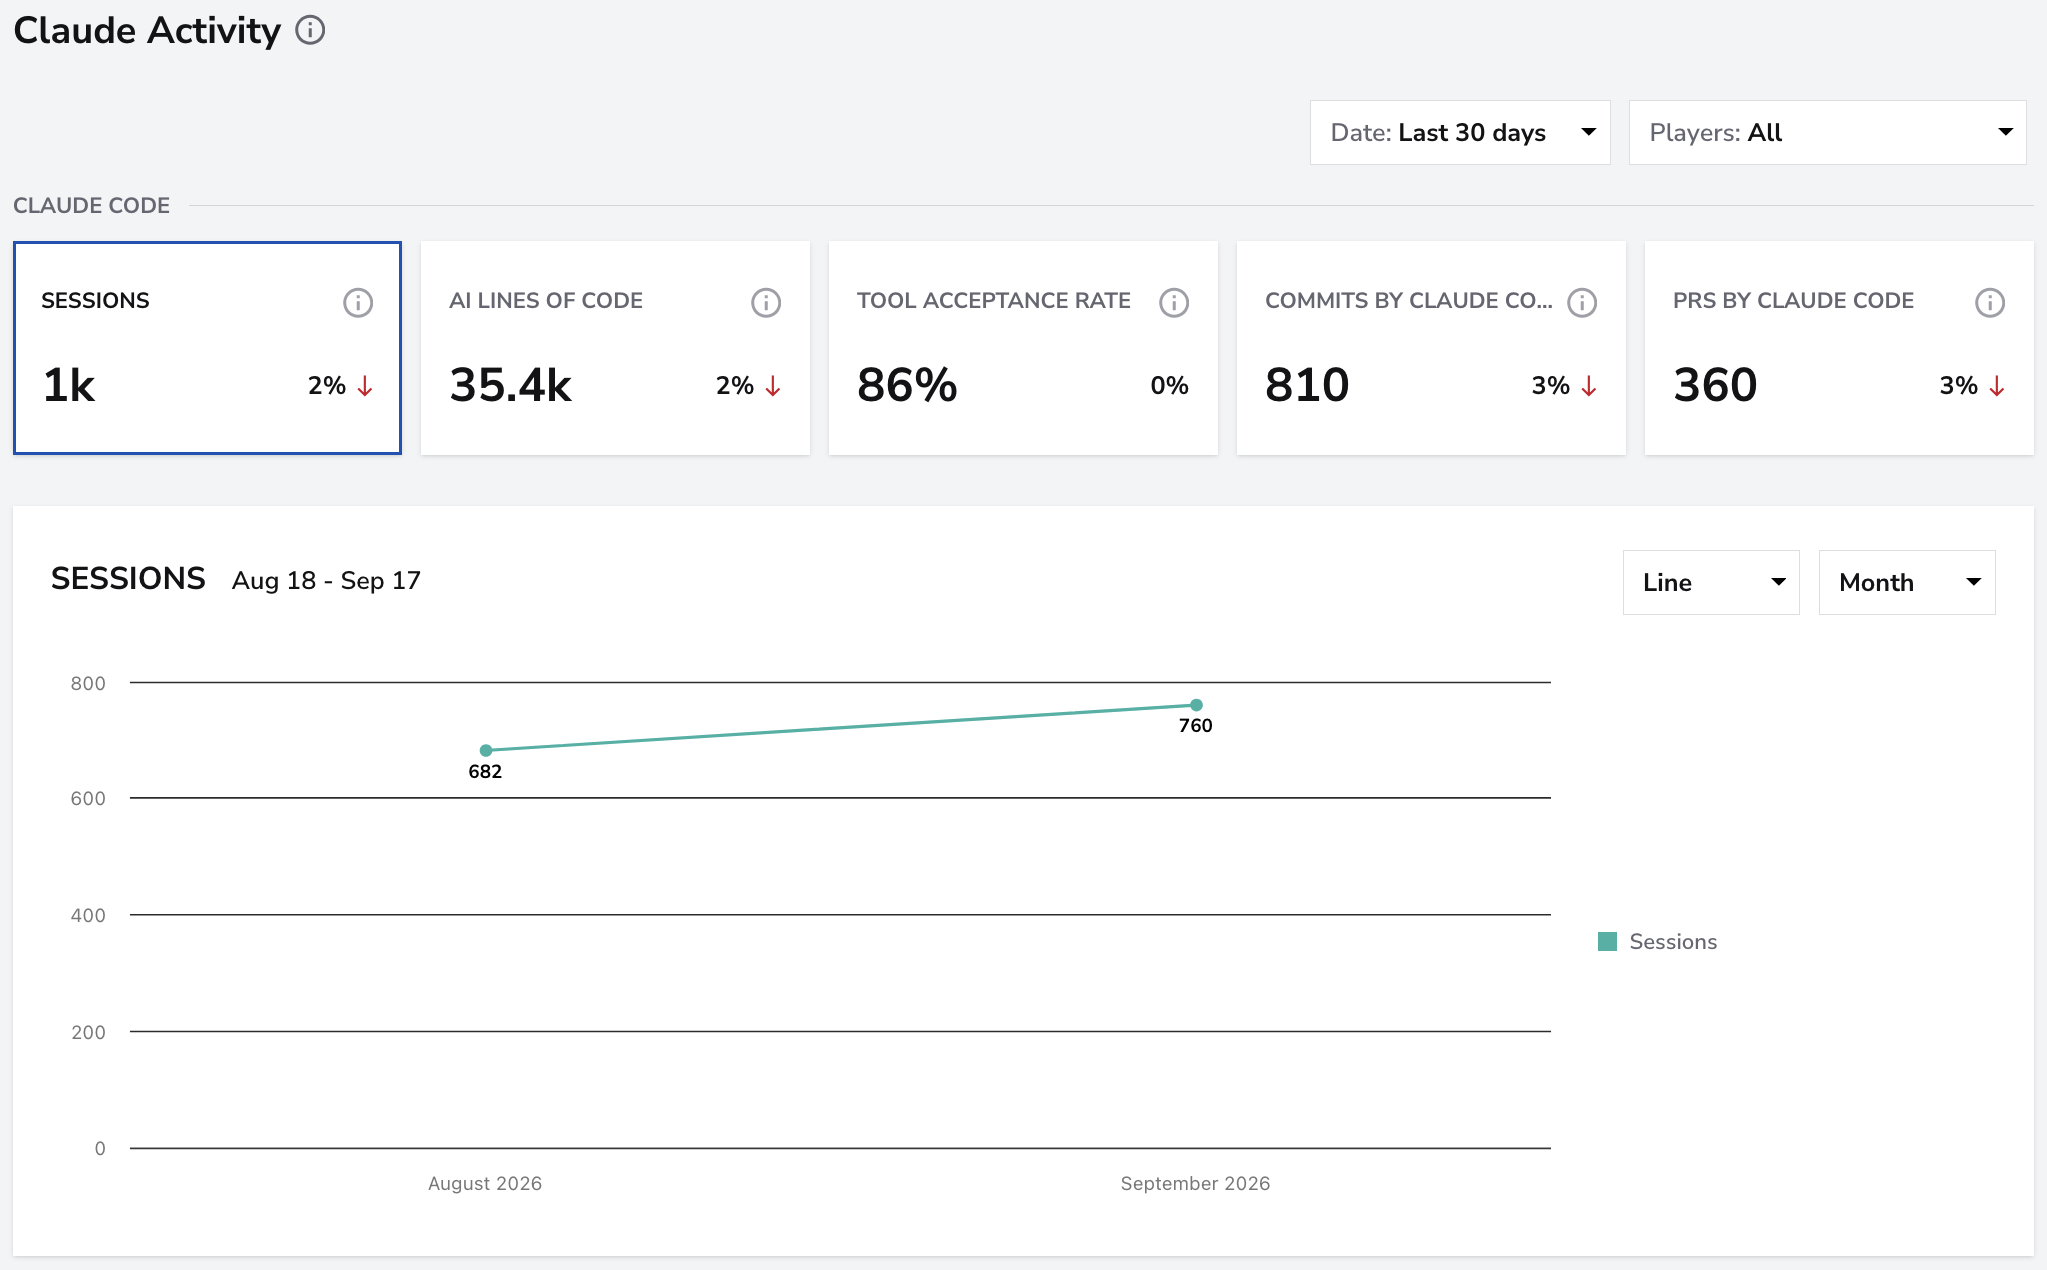Viewport: 2047px width, 1270px height.
Task: Click the Sessions legend label
Action: tap(1673, 941)
